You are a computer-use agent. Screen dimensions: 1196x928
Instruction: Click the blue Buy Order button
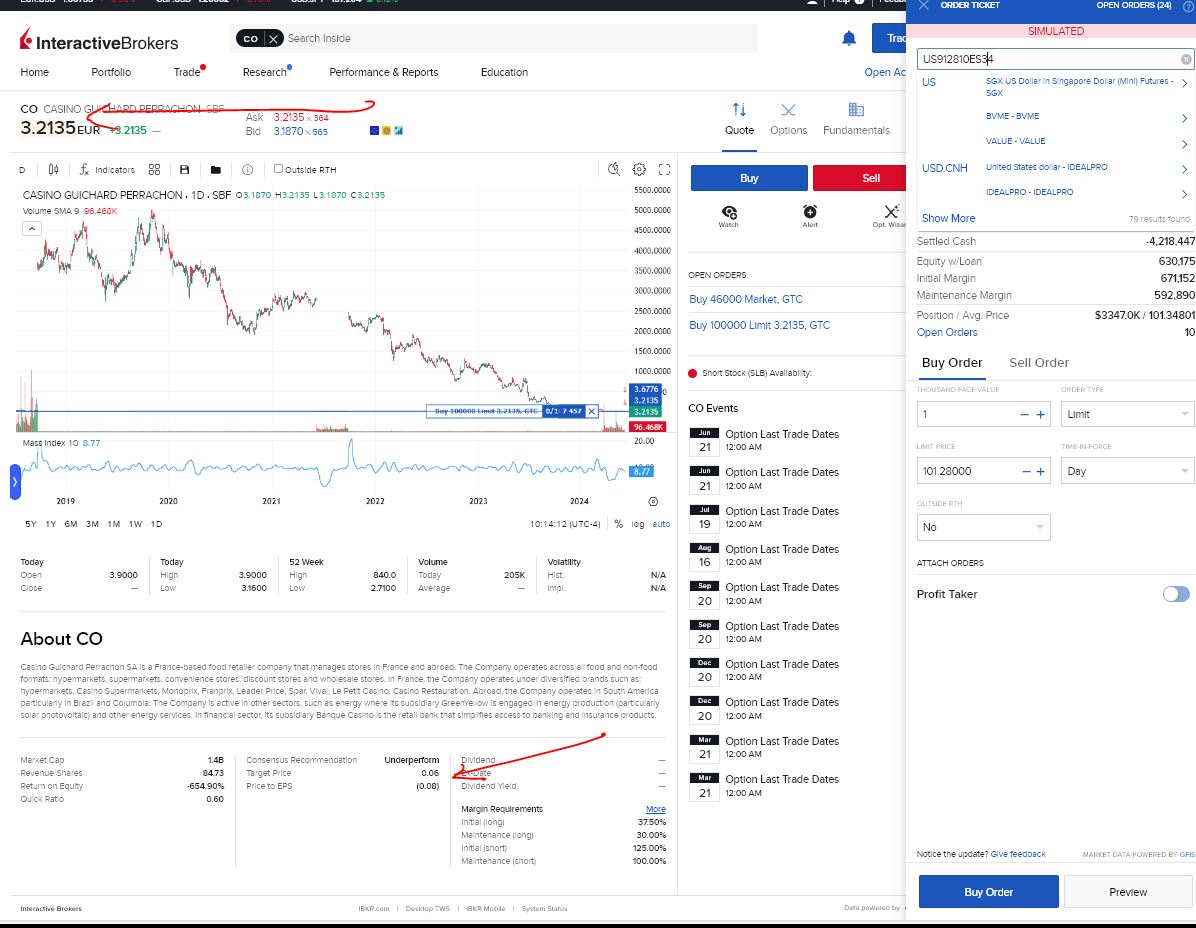989,891
